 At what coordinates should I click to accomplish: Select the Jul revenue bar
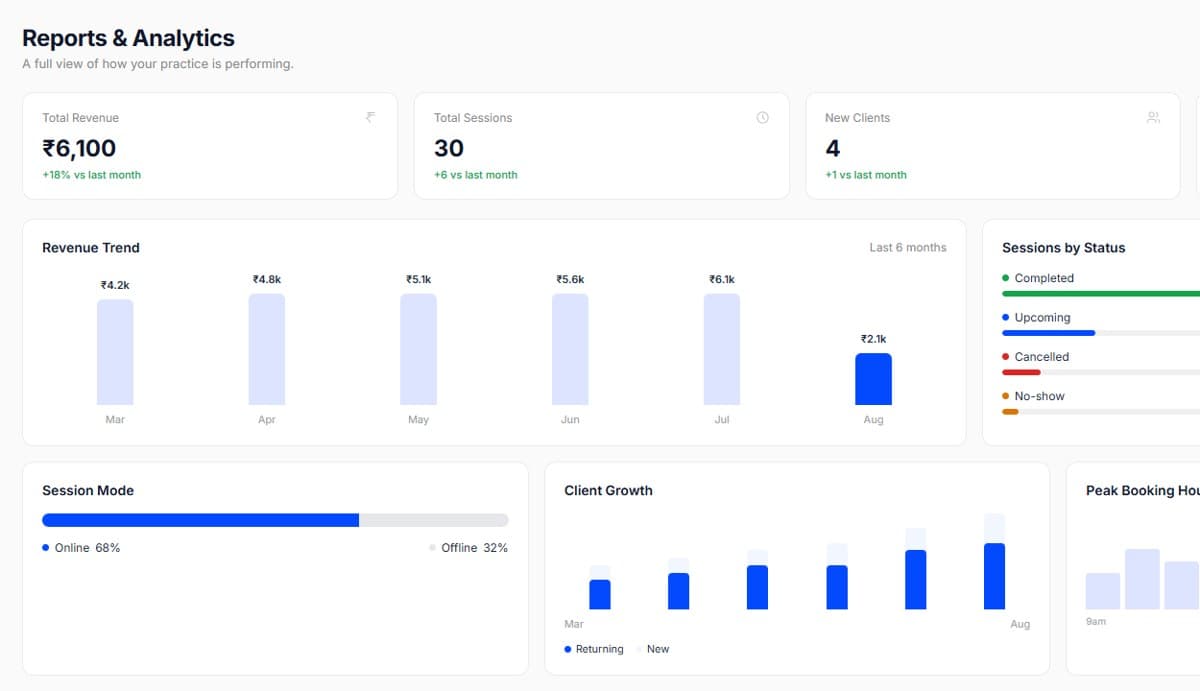click(722, 349)
